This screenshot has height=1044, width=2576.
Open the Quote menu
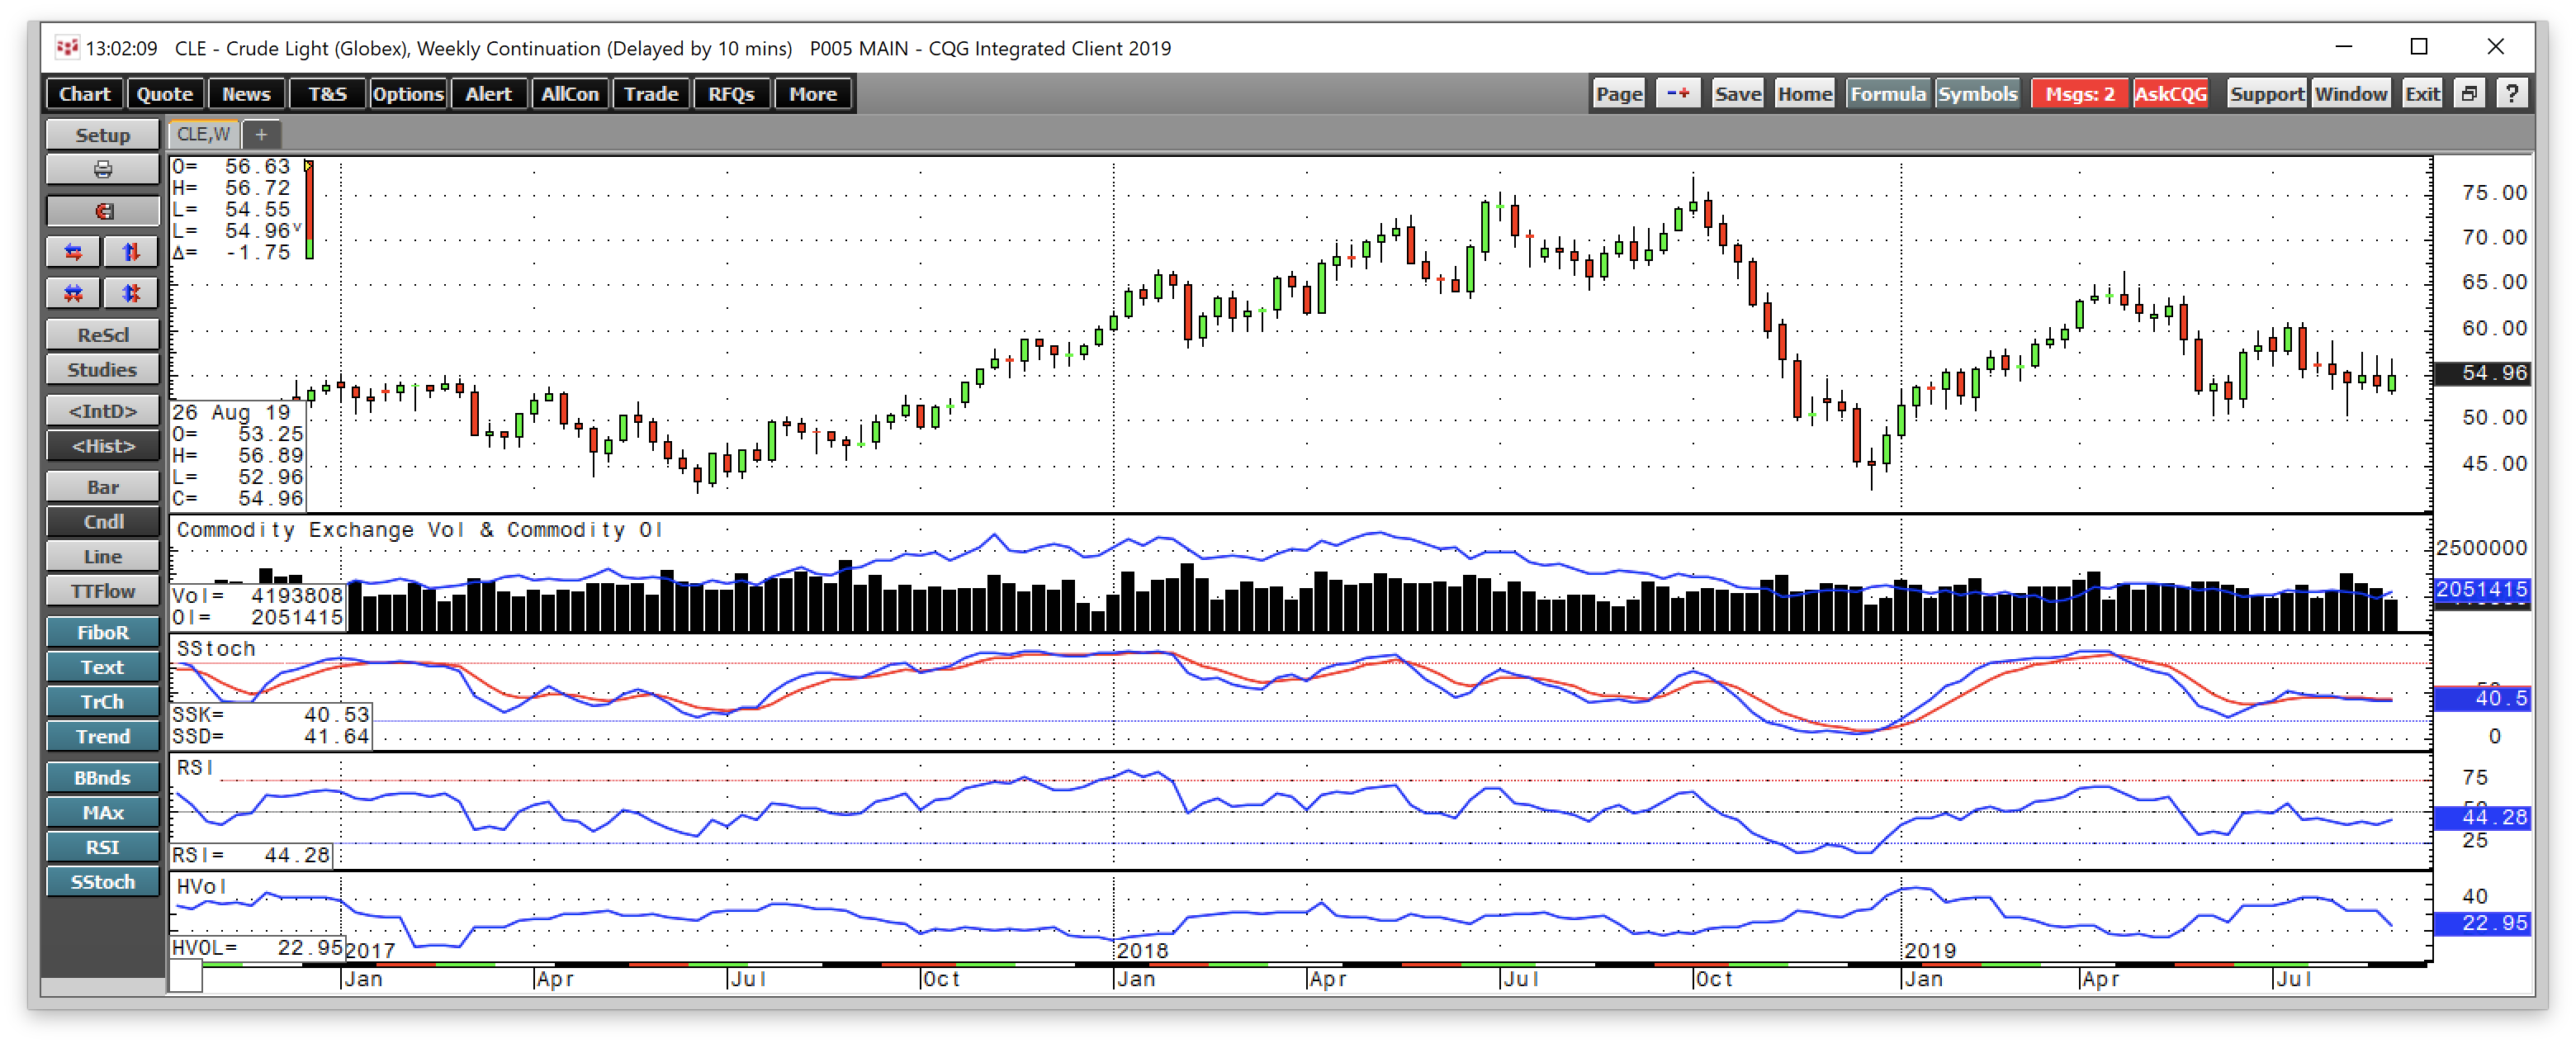[165, 94]
